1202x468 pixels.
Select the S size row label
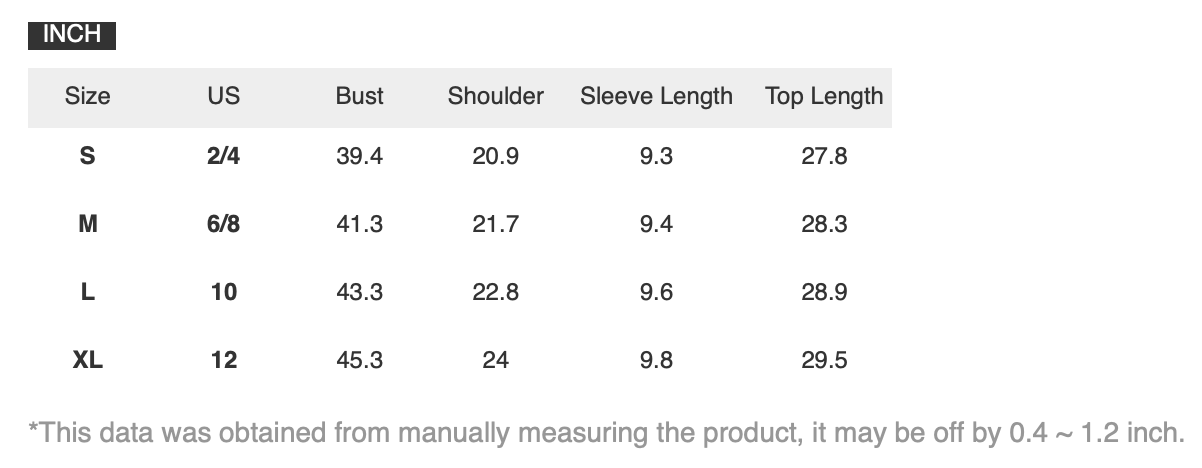[x=88, y=156]
